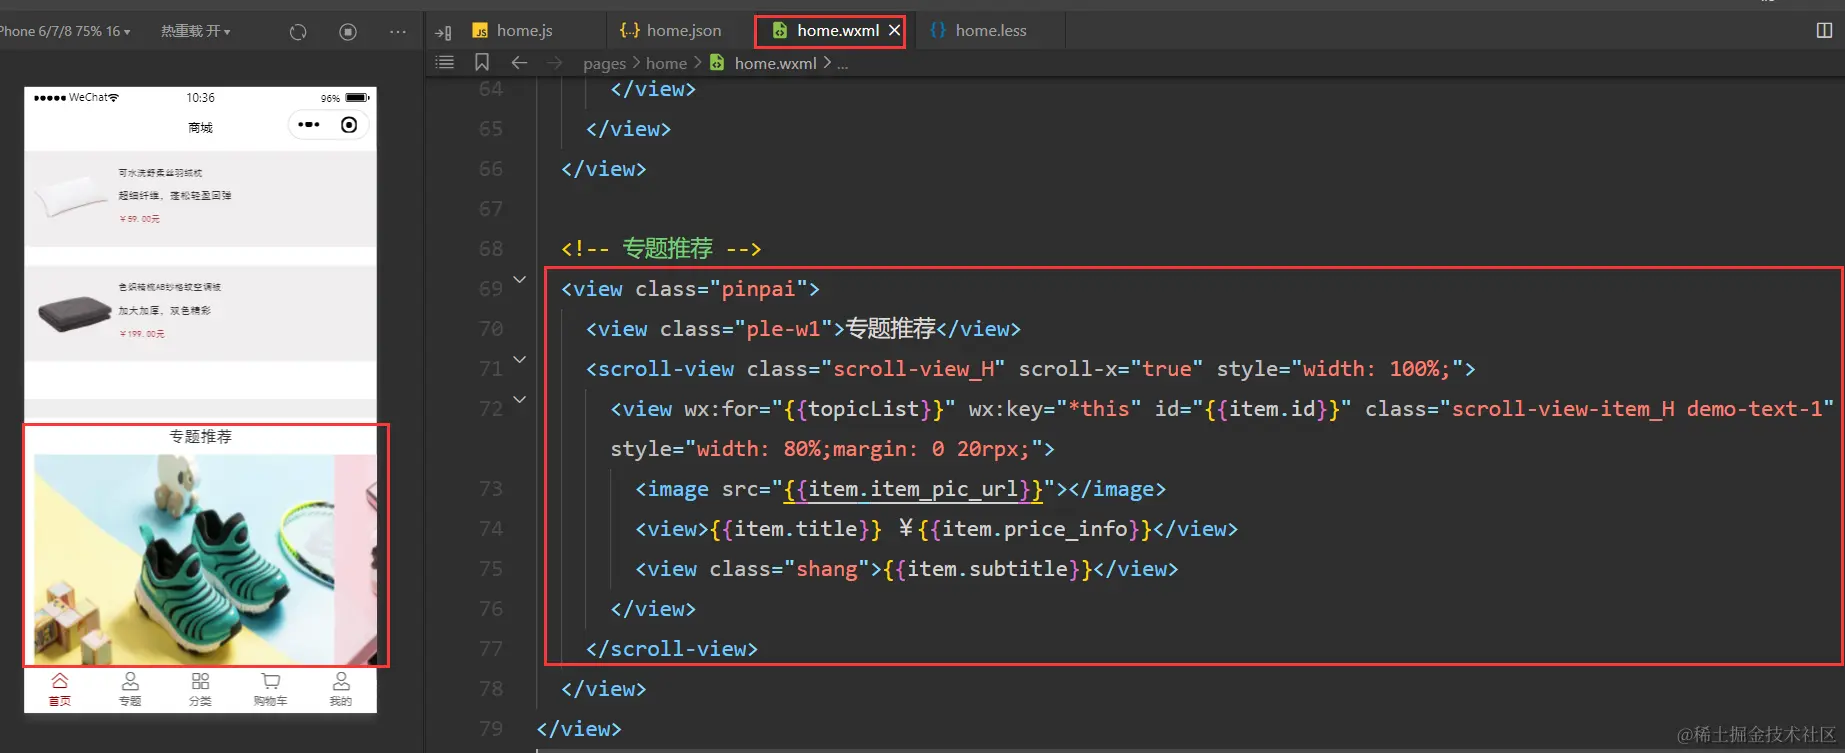Viewport: 1845px width, 753px height.
Task: Open the dark grey quilt product item
Action: point(200,313)
